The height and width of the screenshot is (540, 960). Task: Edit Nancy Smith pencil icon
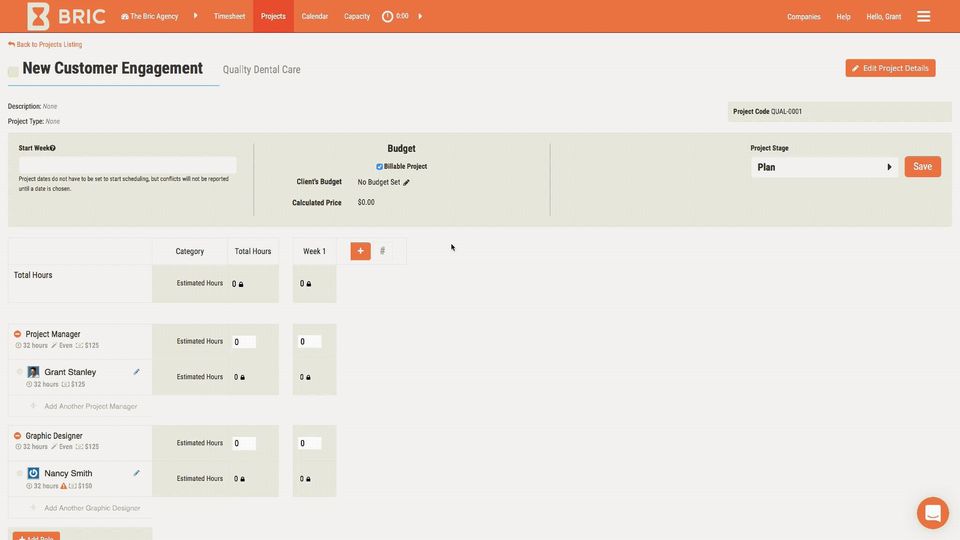tap(137, 473)
